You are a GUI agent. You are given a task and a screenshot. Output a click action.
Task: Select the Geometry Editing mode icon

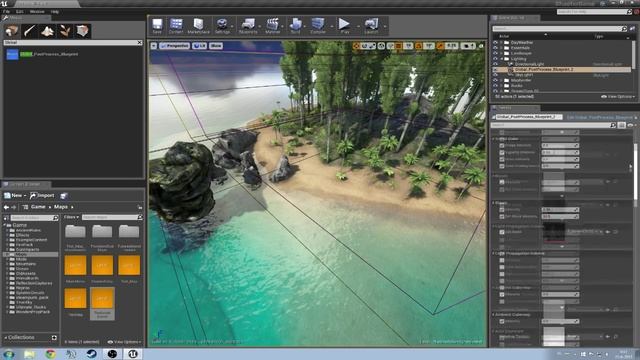[x=82, y=31]
